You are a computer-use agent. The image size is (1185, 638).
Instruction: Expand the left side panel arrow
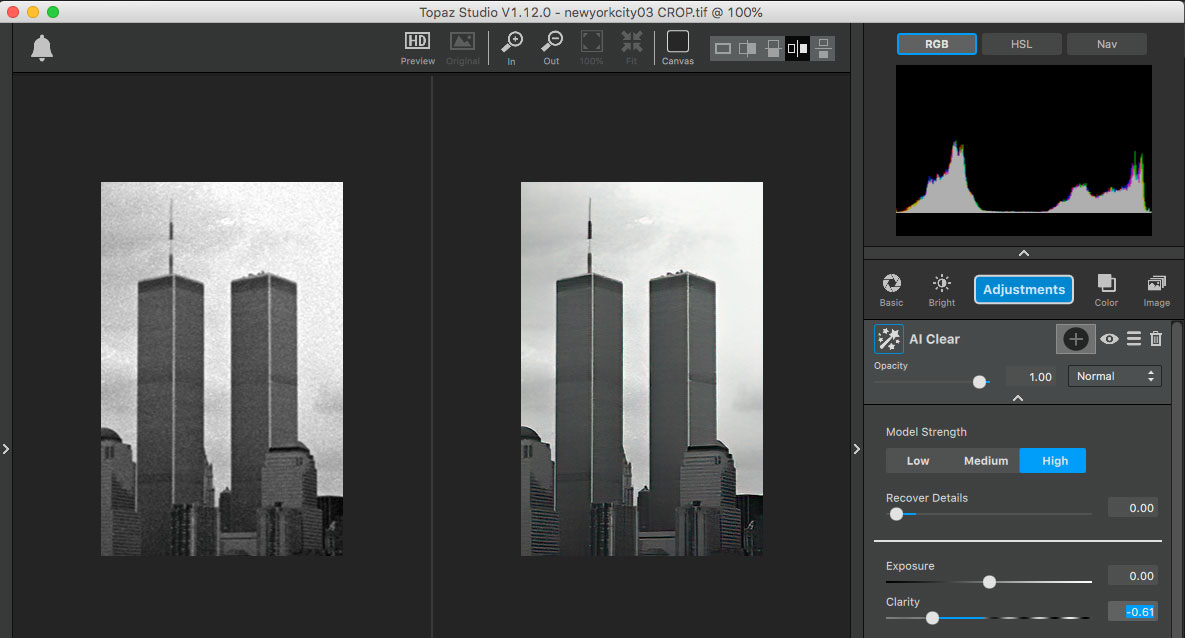coord(6,449)
